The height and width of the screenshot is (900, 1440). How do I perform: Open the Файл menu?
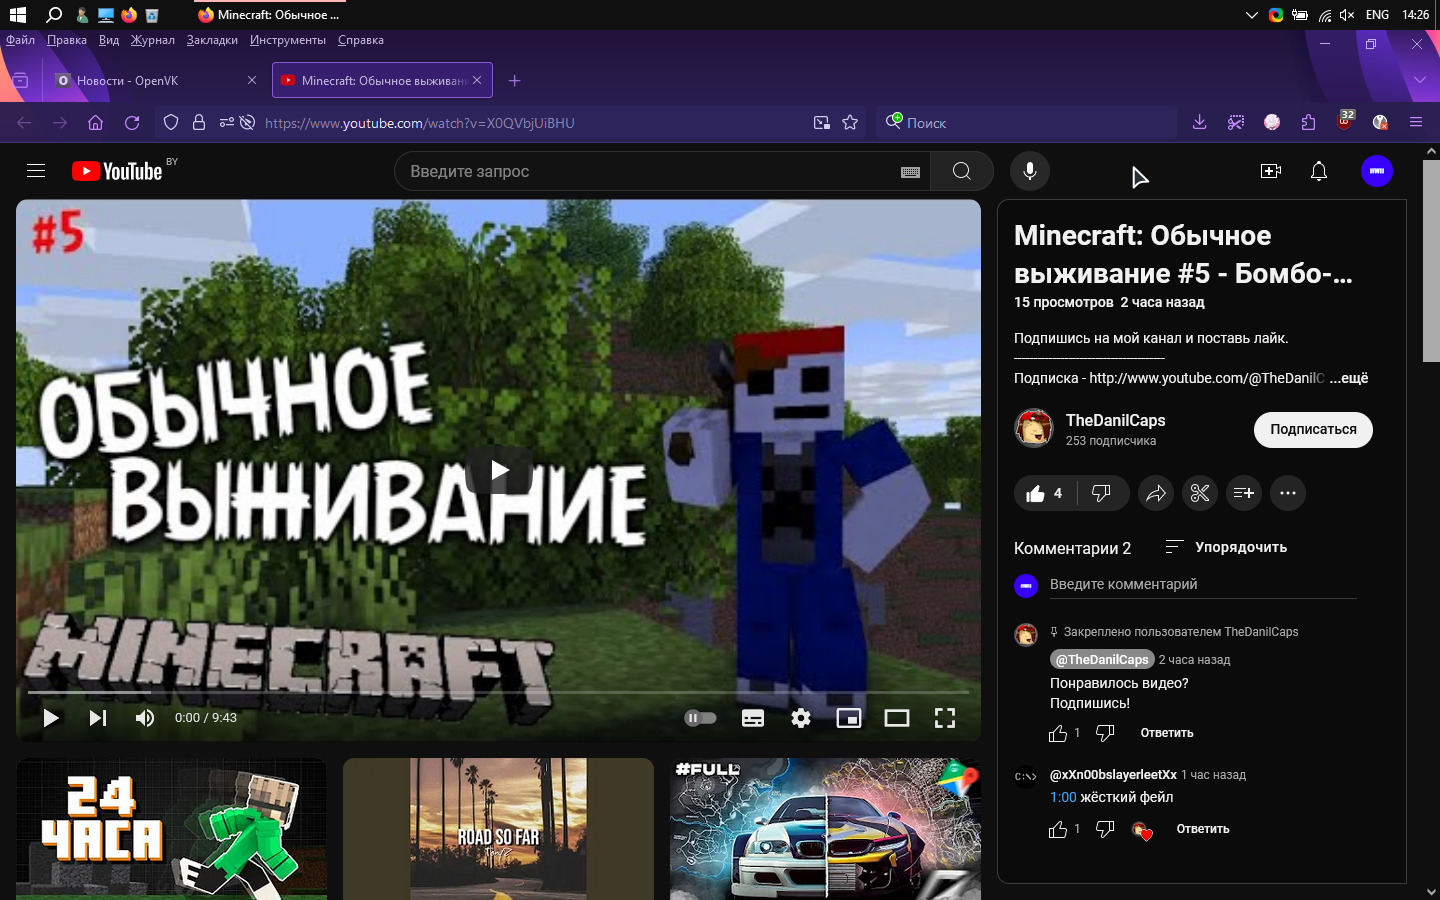[20, 40]
